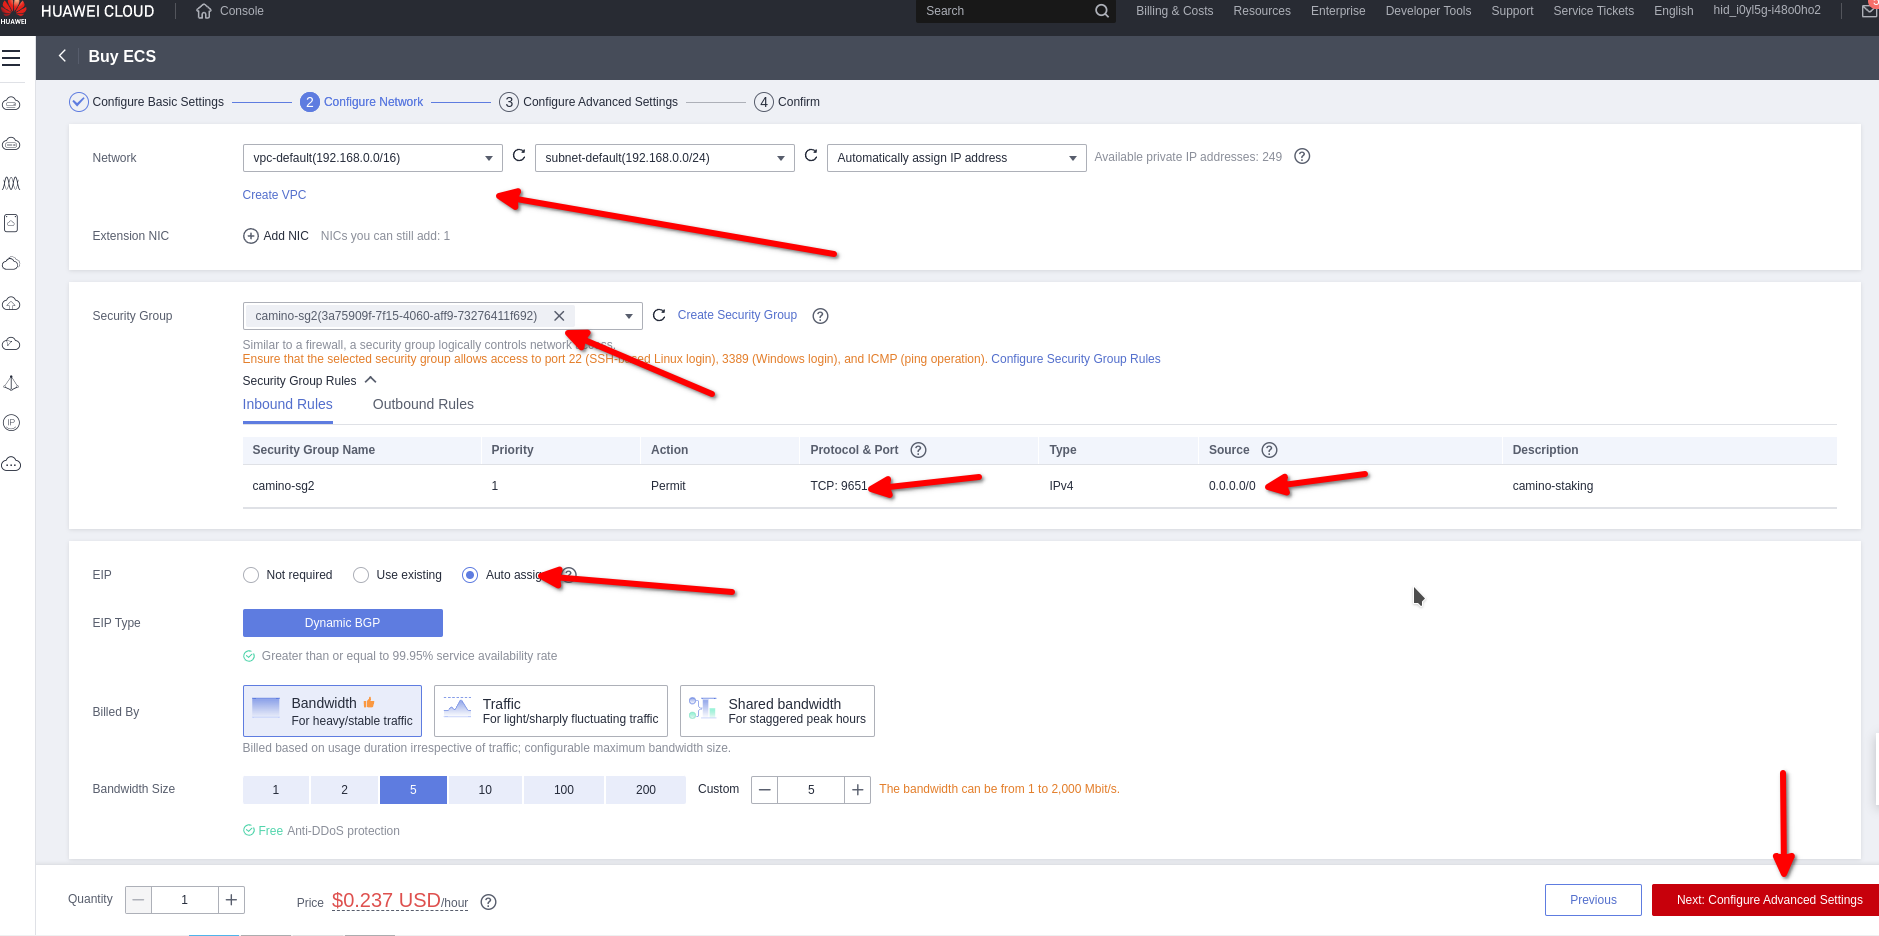Remove camino-sg2 from selected security groups
1879x936 pixels.
click(x=559, y=316)
